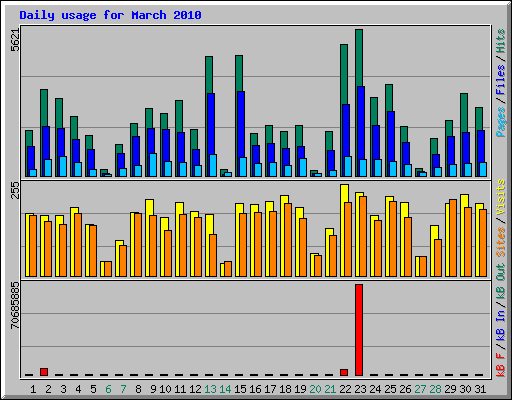Screen dimensions: 512x400
Task: Click day label 1 on the axis
Action: [33, 389]
